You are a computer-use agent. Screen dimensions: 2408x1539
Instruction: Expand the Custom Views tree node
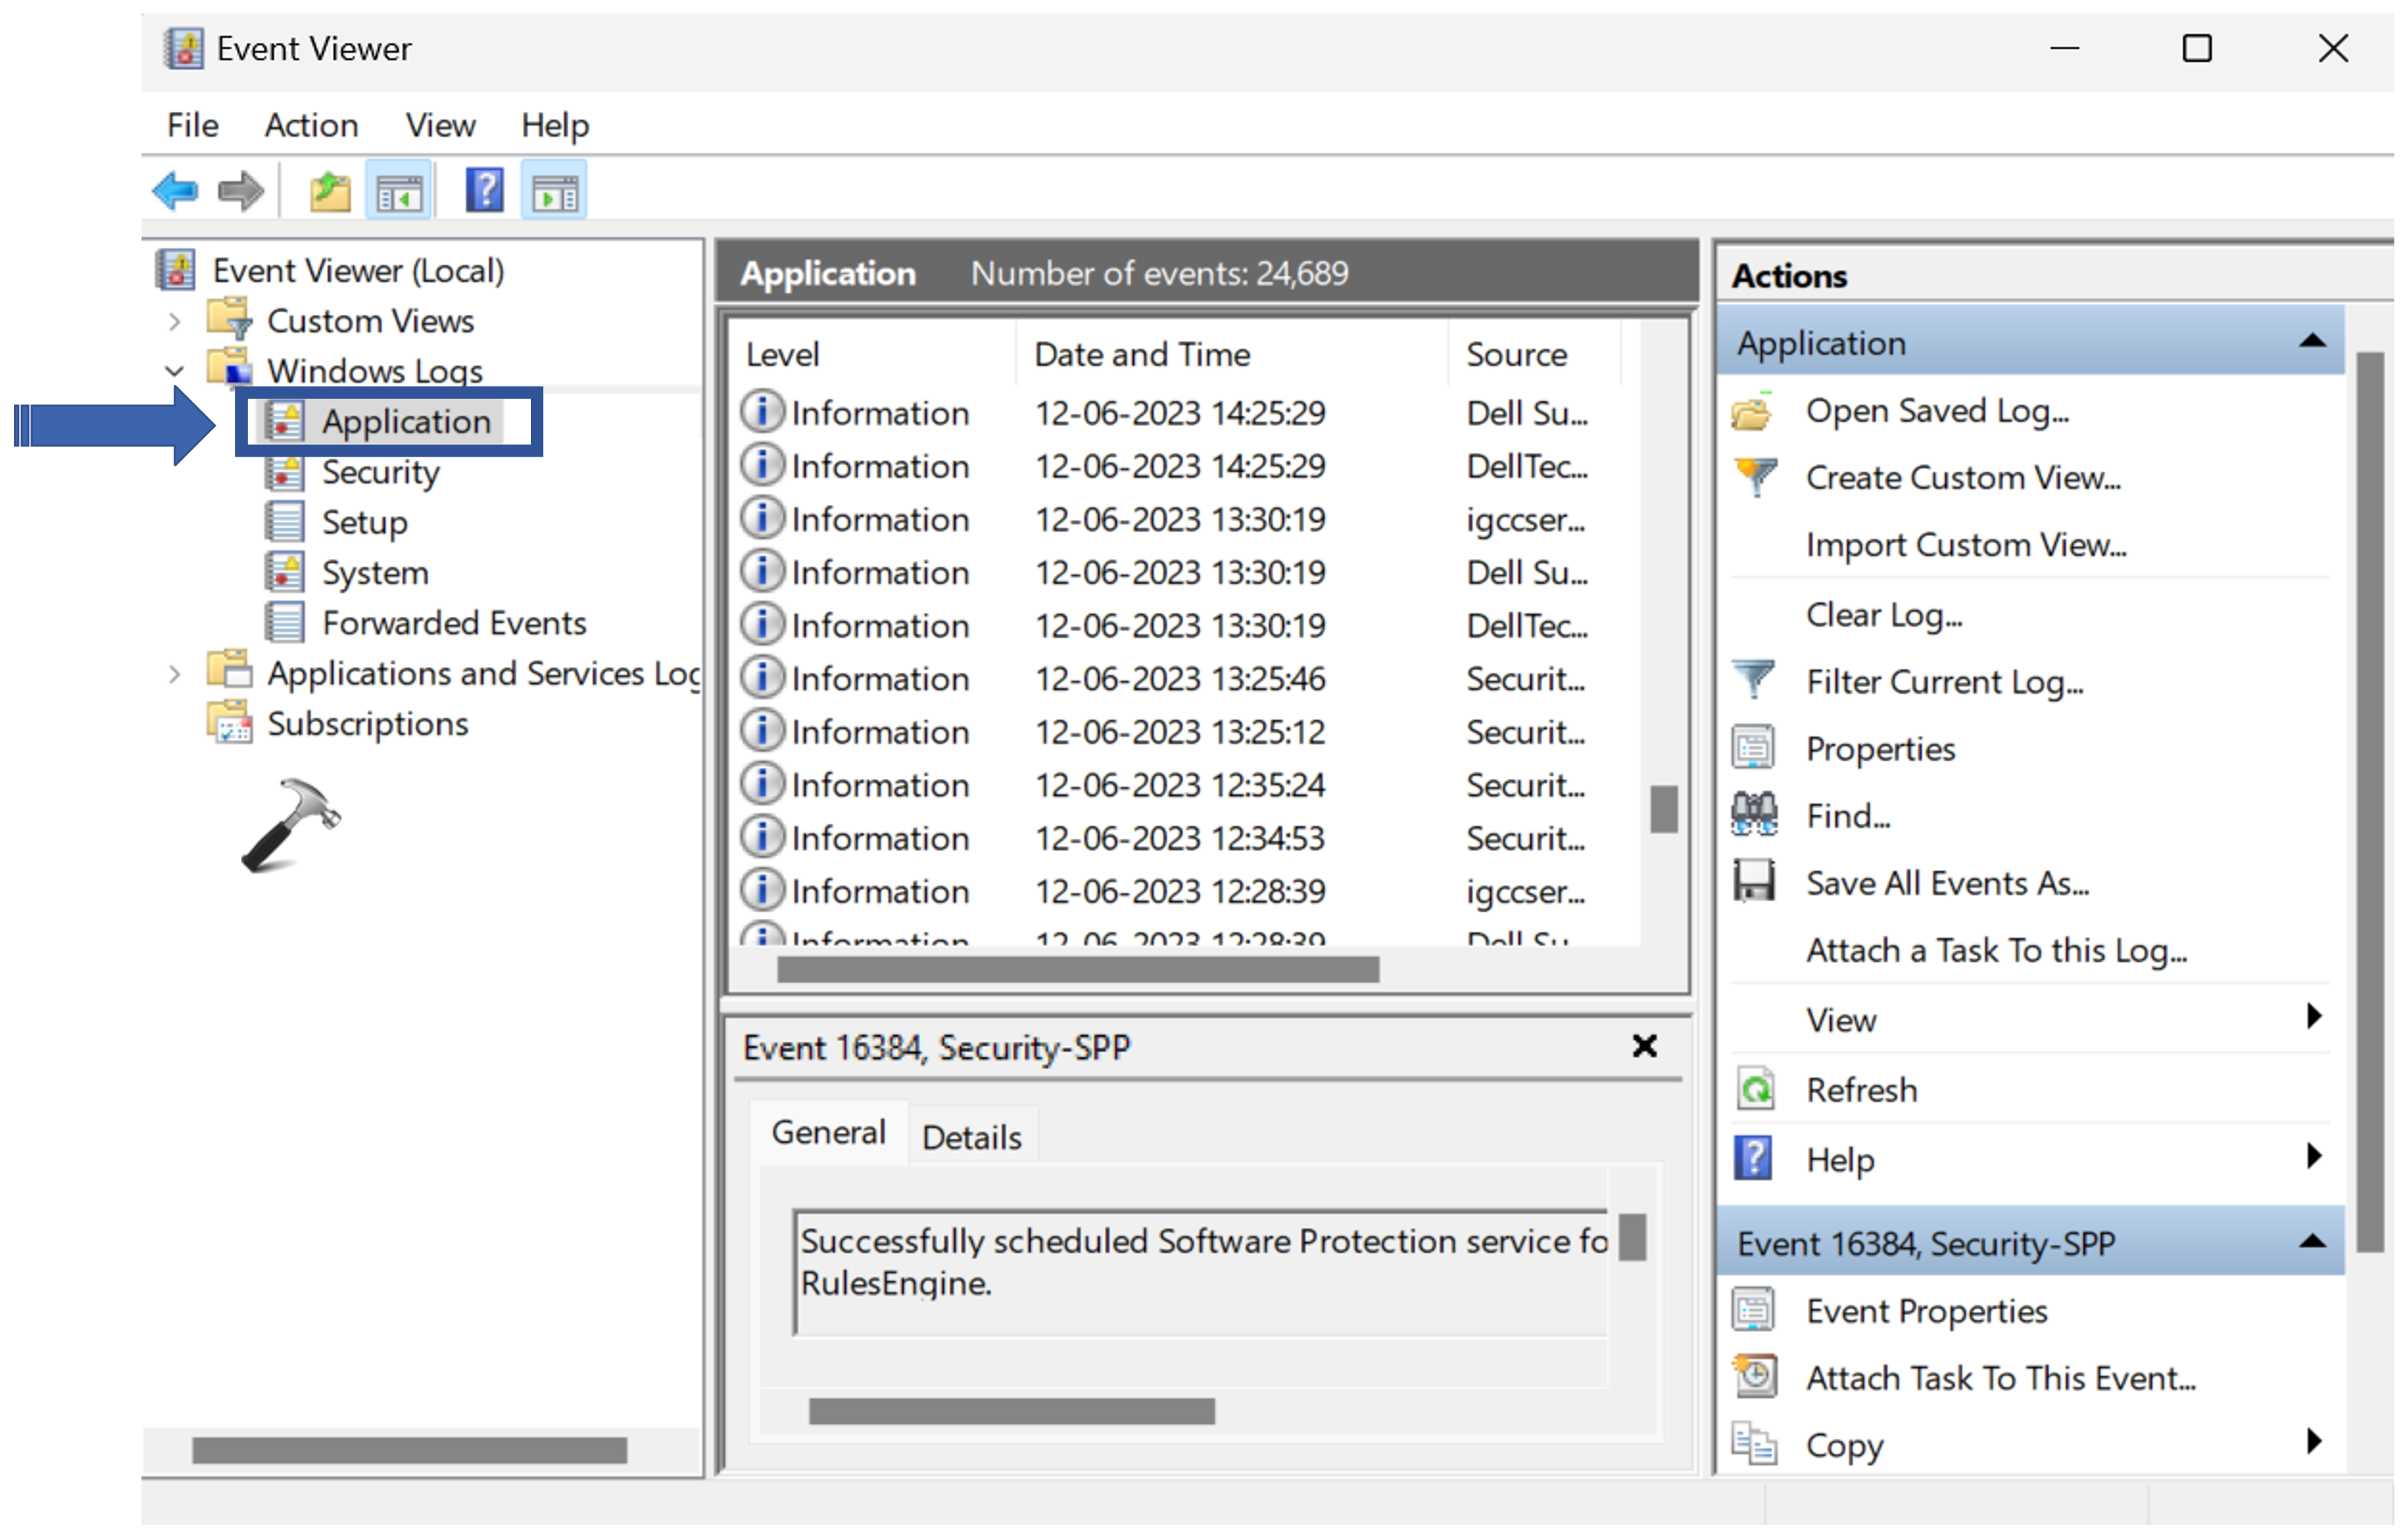click(x=174, y=321)
